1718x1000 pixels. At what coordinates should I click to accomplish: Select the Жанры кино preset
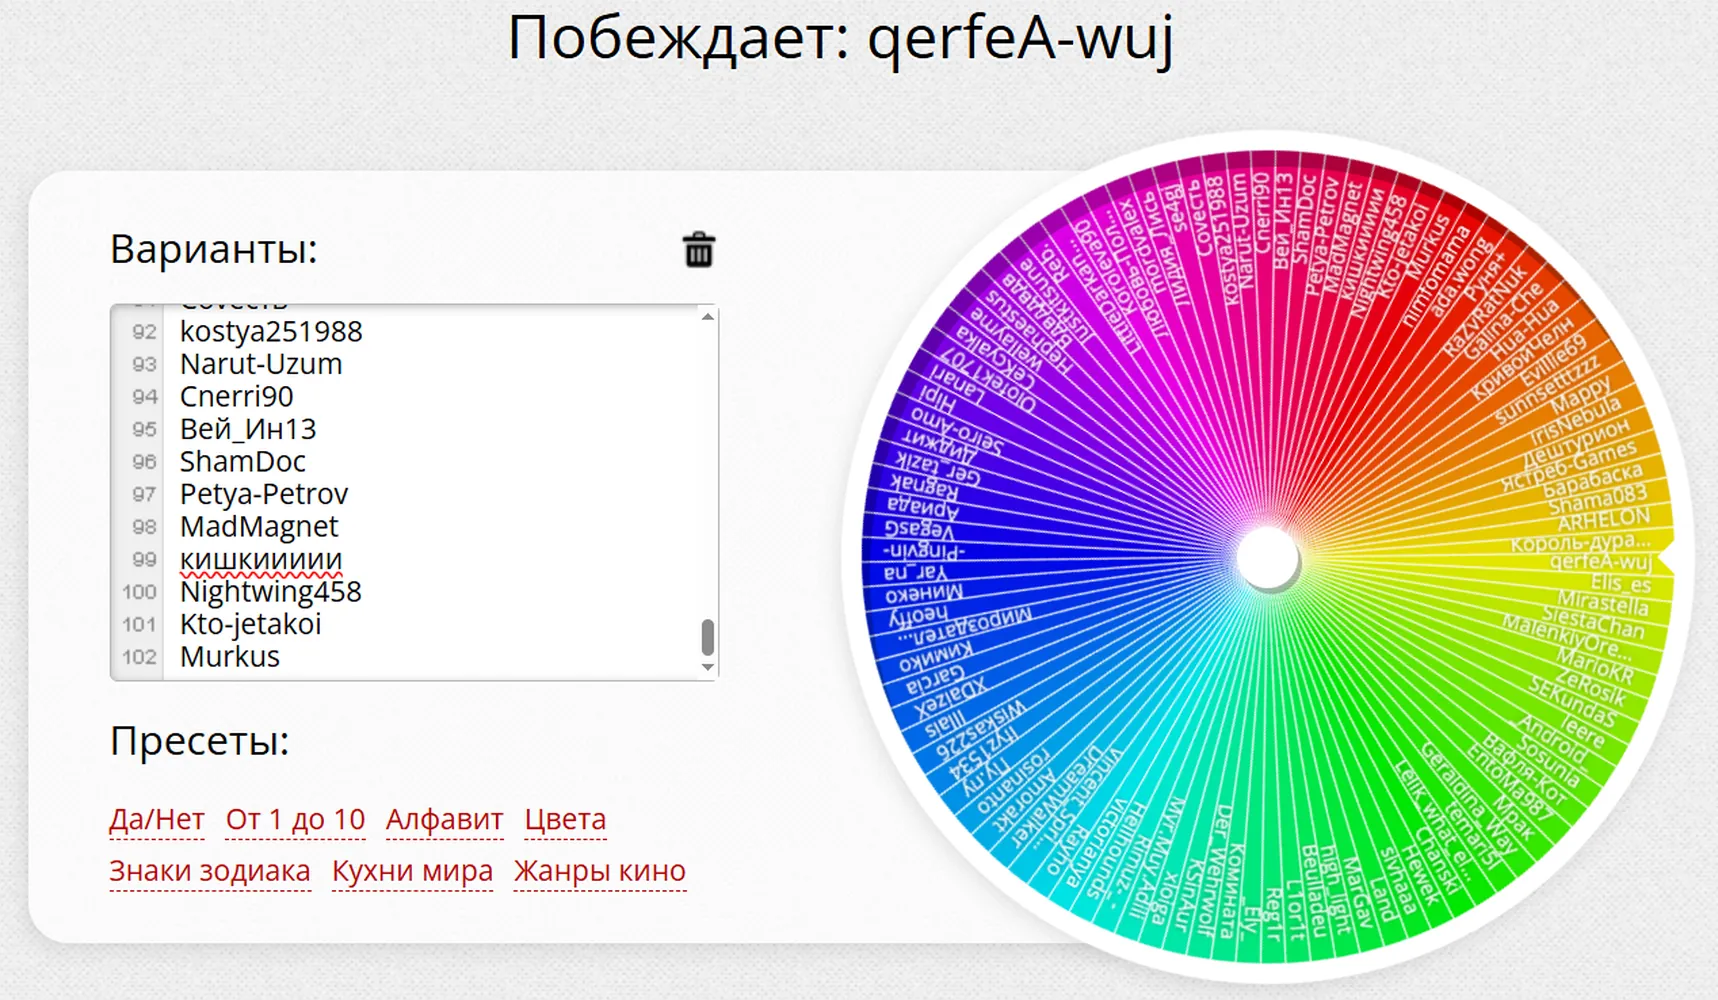coord(600,871)
